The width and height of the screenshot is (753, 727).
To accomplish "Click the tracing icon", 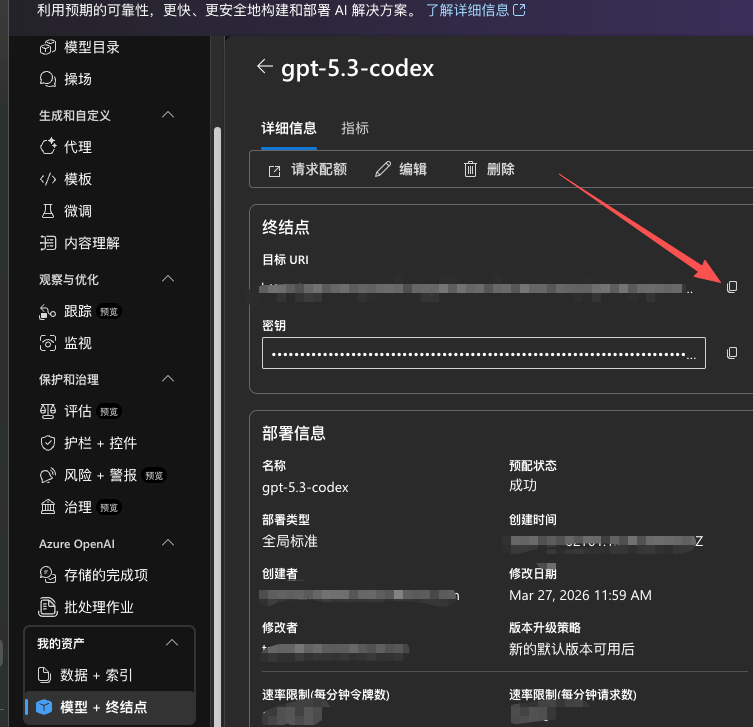I will [48, 311].
